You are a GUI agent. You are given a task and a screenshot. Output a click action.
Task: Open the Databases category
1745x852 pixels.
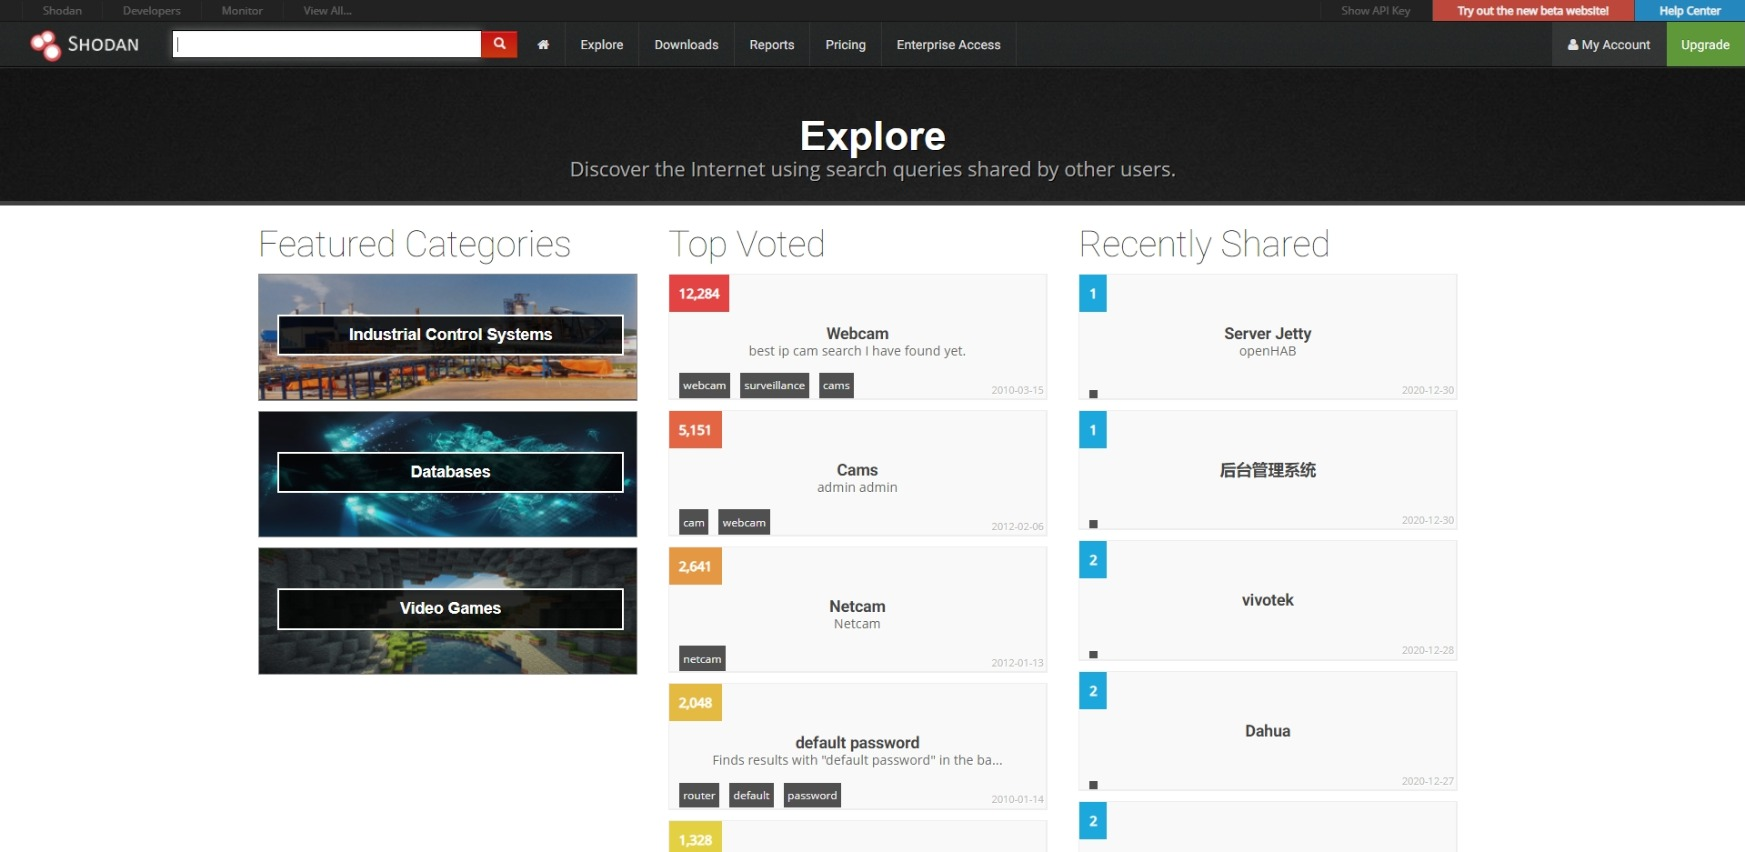pos(450,472)
